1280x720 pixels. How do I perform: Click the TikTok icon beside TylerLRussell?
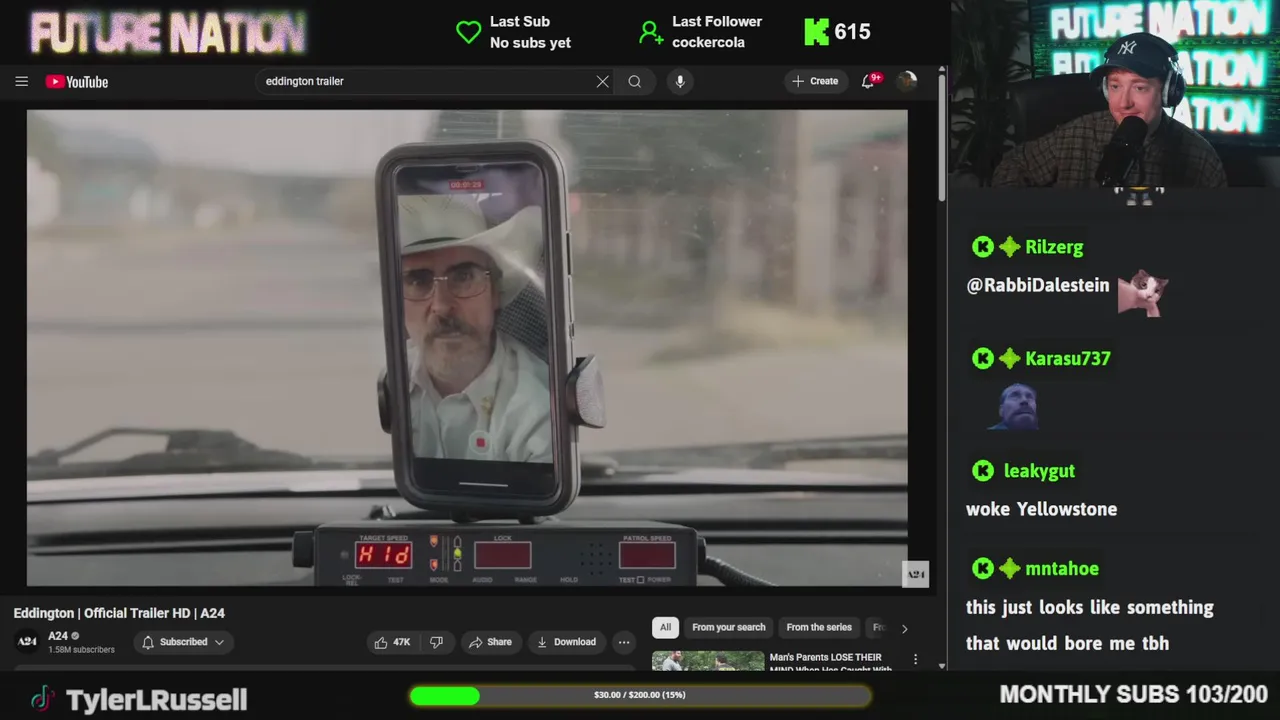41,699
